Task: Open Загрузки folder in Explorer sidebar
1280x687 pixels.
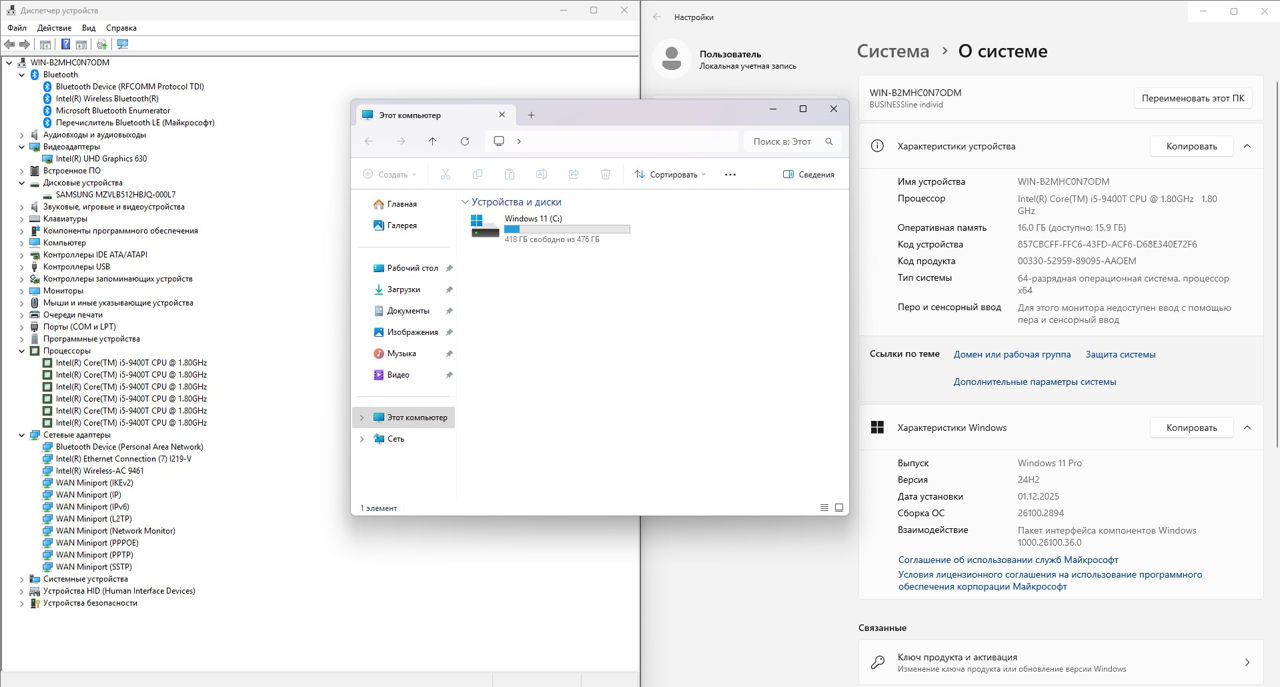Action: pos(403,290)
